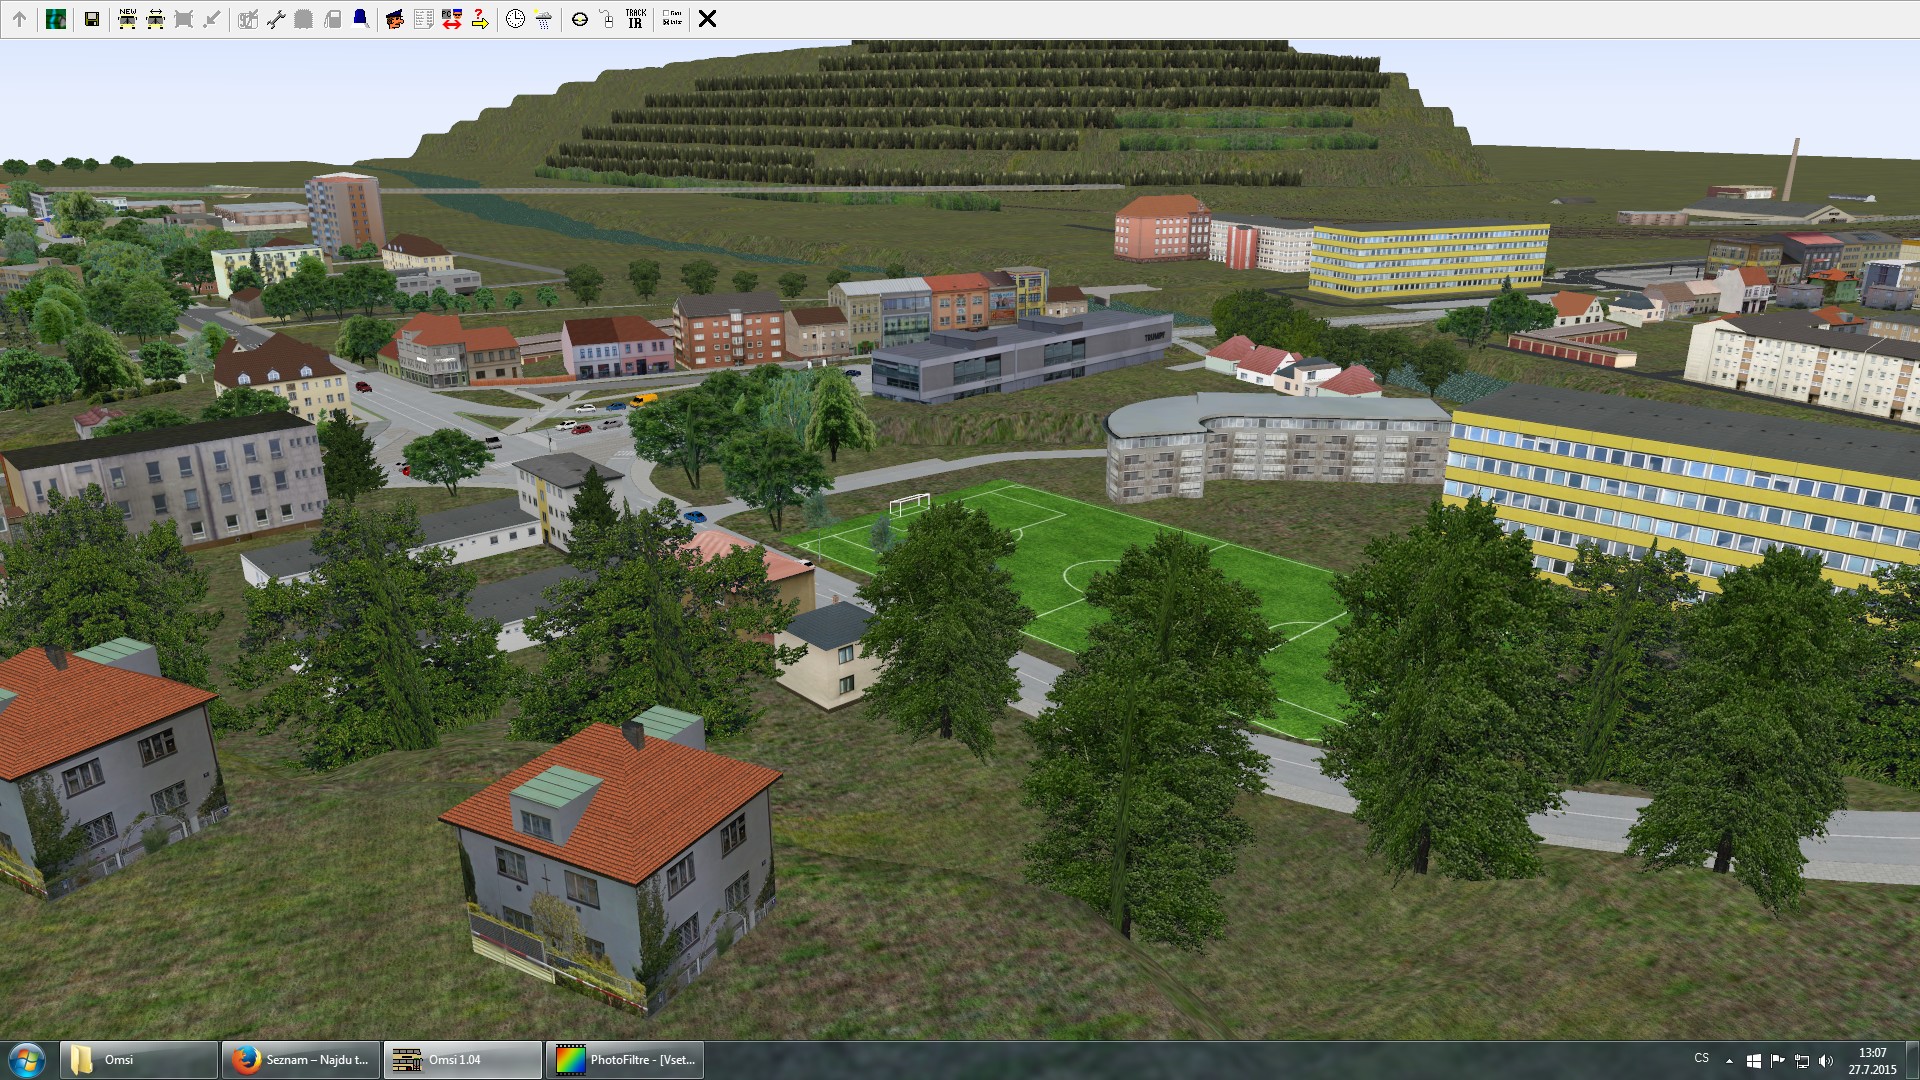Click the steering wheel icon
Screen dimensions: 1920x1080
click(x=579, y=19)
